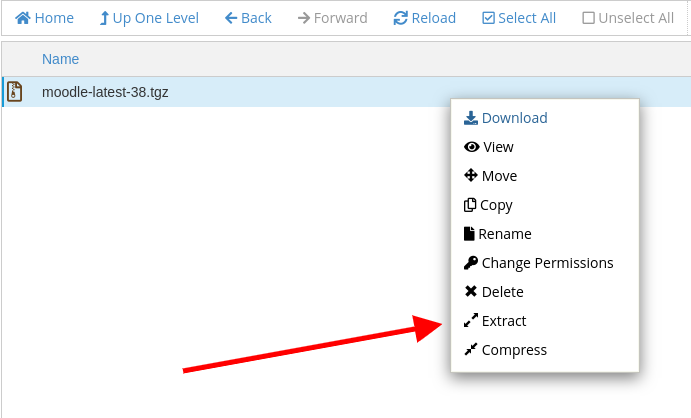Select Move in the context menu
The image size is (691, 418).
pos(499,176)
